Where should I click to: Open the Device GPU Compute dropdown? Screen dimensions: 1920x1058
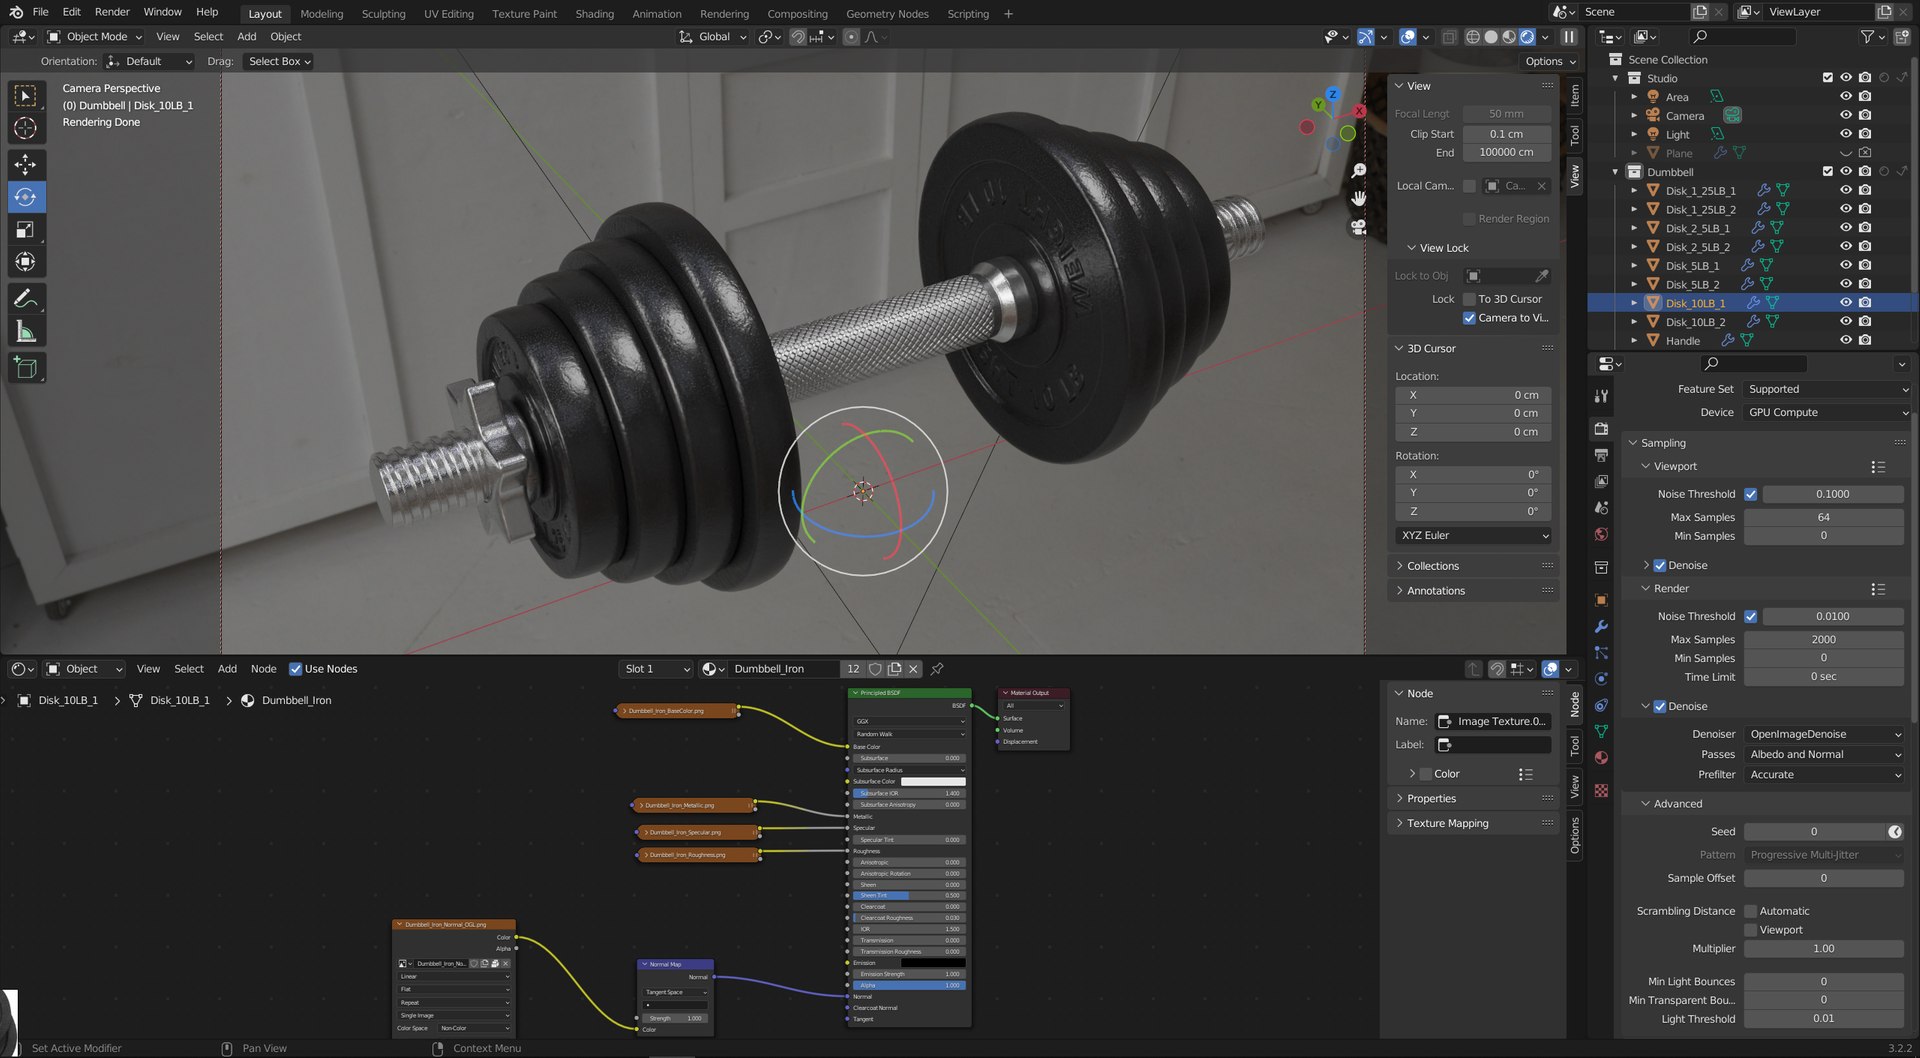tap(1828, 412)
